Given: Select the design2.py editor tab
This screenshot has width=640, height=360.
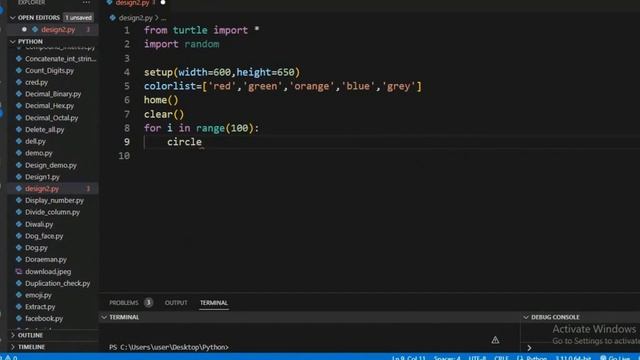Looking at the screenshot, I should pyautogui.click(x=132, y=3).
